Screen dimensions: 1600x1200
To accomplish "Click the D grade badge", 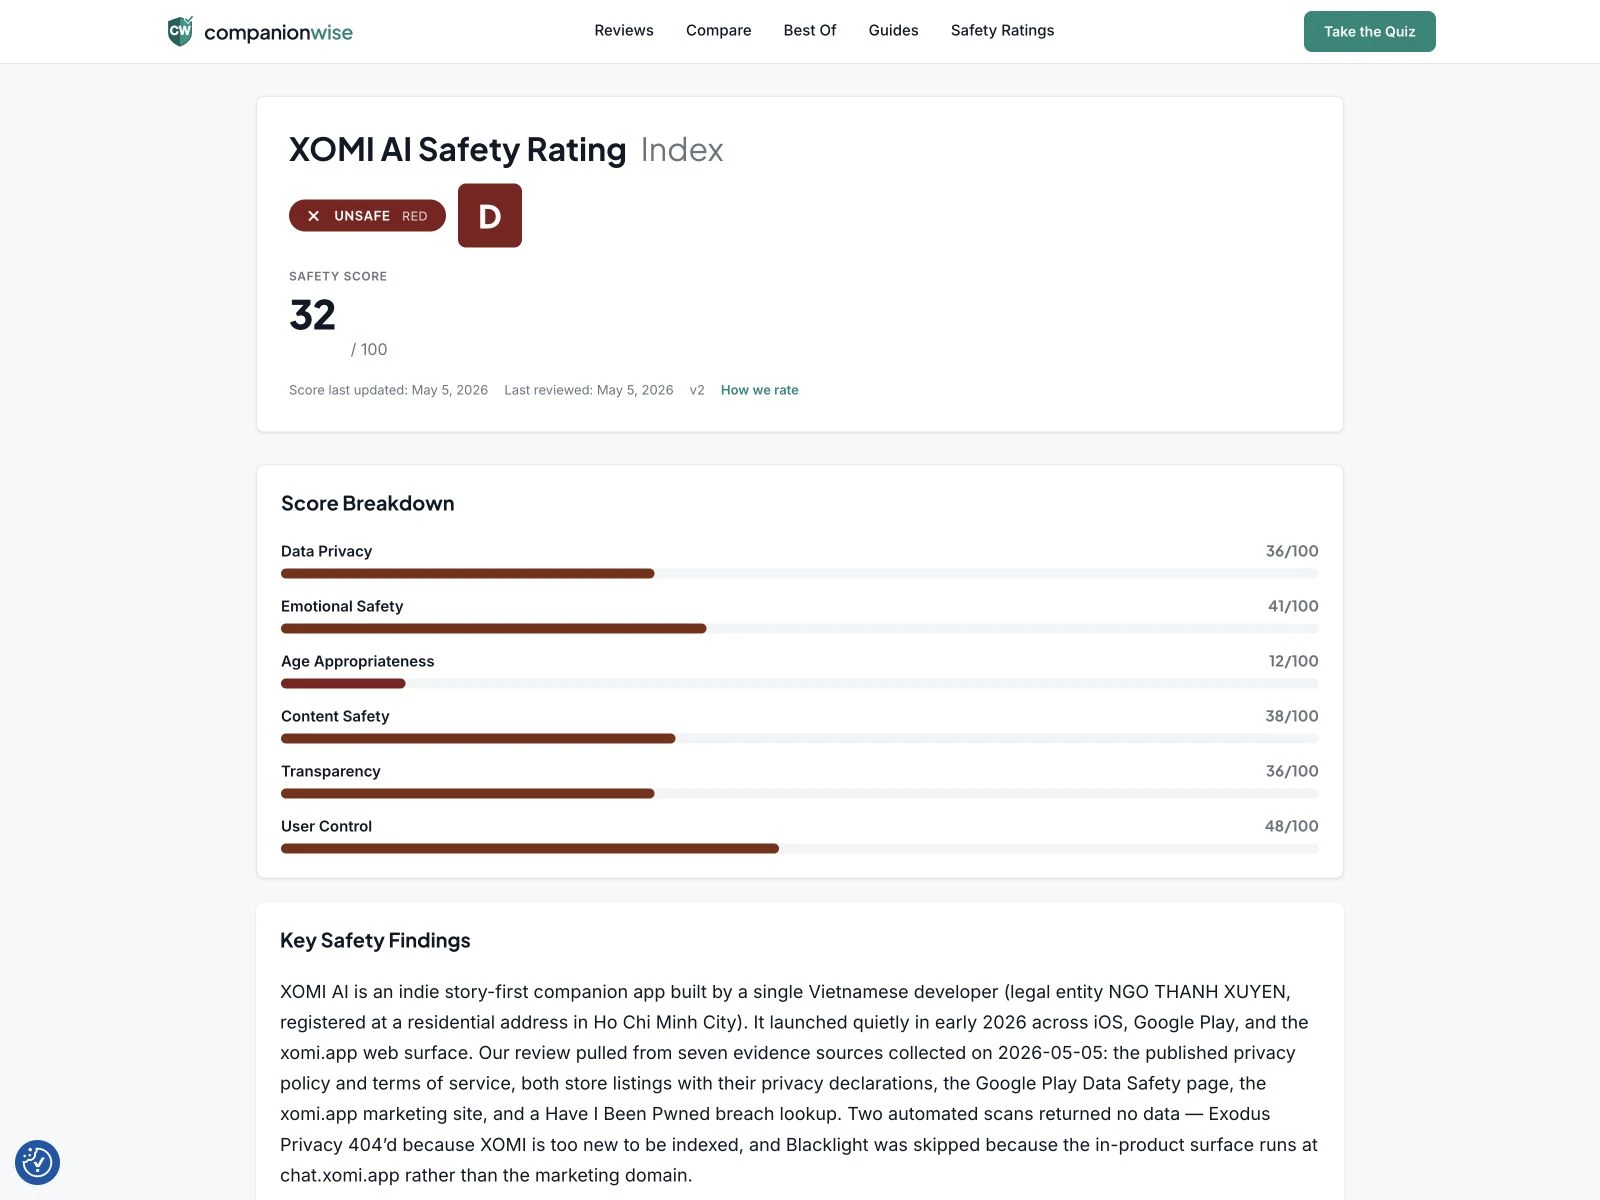I will [x=490, y=215].
